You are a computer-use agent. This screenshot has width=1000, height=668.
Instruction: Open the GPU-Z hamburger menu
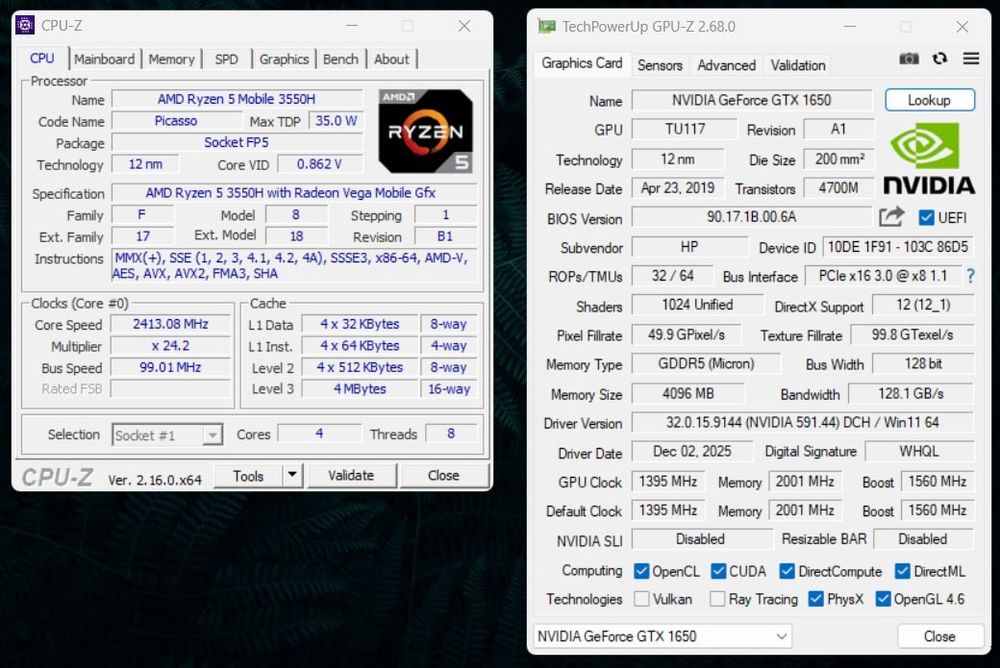click(971, 59)
